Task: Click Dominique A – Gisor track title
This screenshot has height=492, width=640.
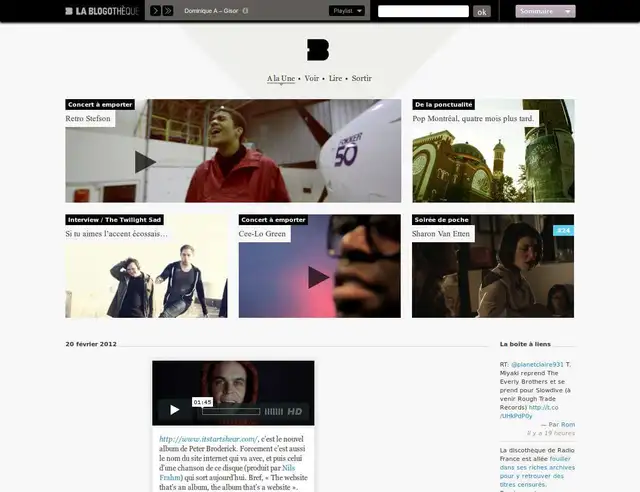Action: [x=211, y=11]
